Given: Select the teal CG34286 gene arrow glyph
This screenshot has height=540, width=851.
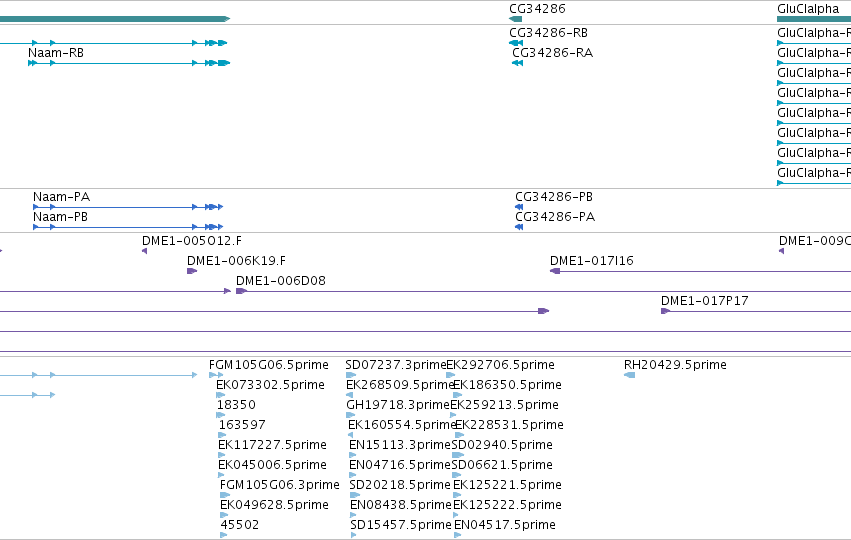Looking at the screenshot, I should 516,19.
